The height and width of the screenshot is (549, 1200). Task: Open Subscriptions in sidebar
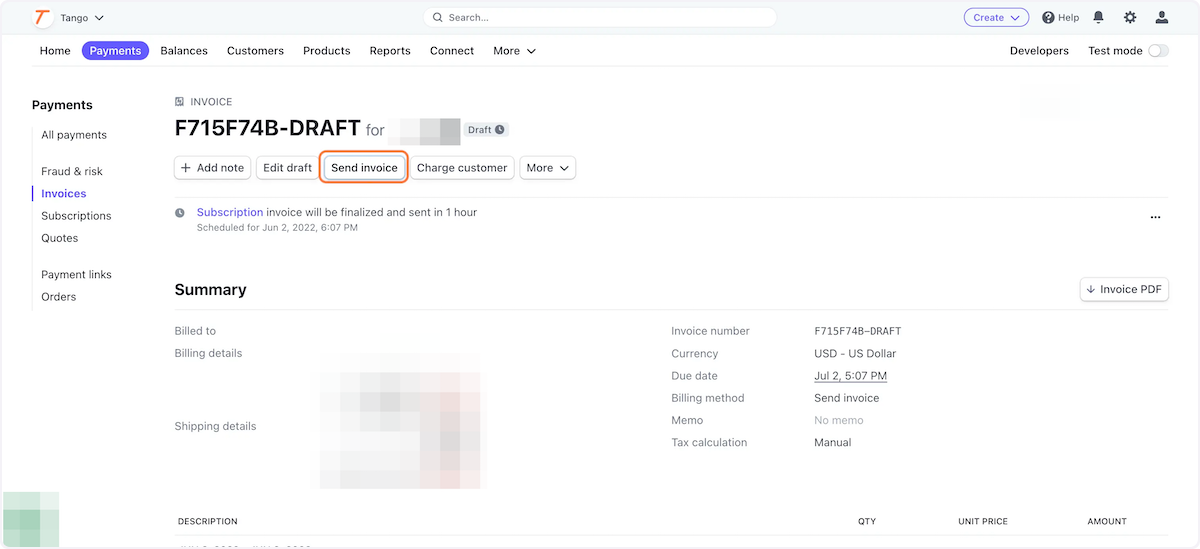76,216
